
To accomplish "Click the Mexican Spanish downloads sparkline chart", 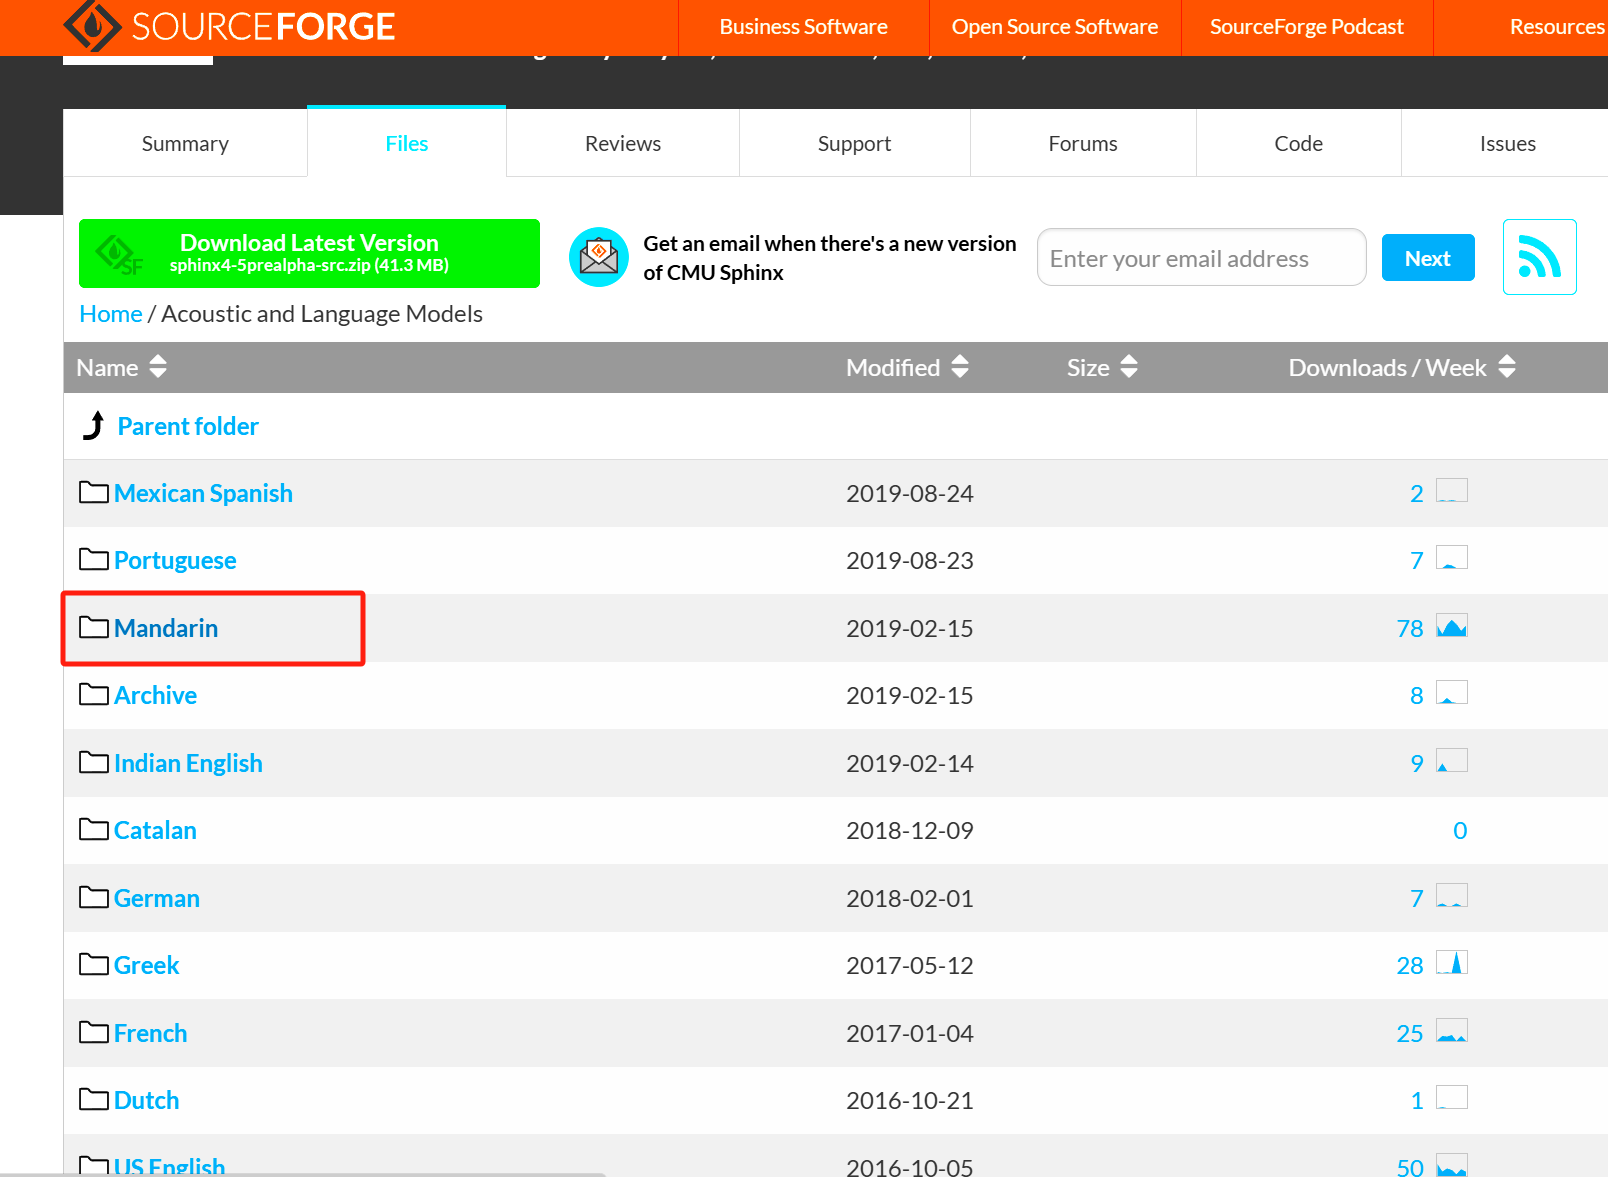I will 1452,491.
